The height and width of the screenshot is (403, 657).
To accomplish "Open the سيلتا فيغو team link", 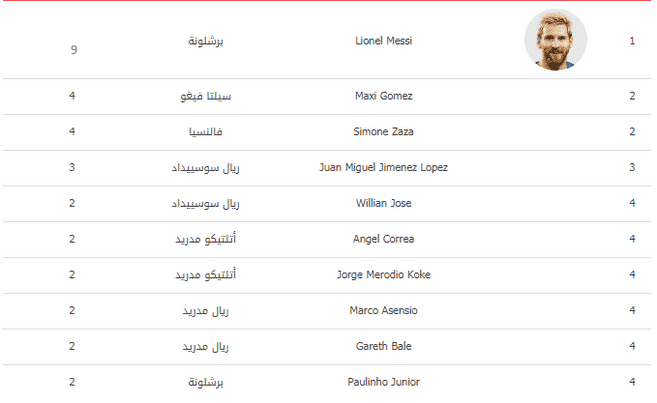I will pos(206,96).
